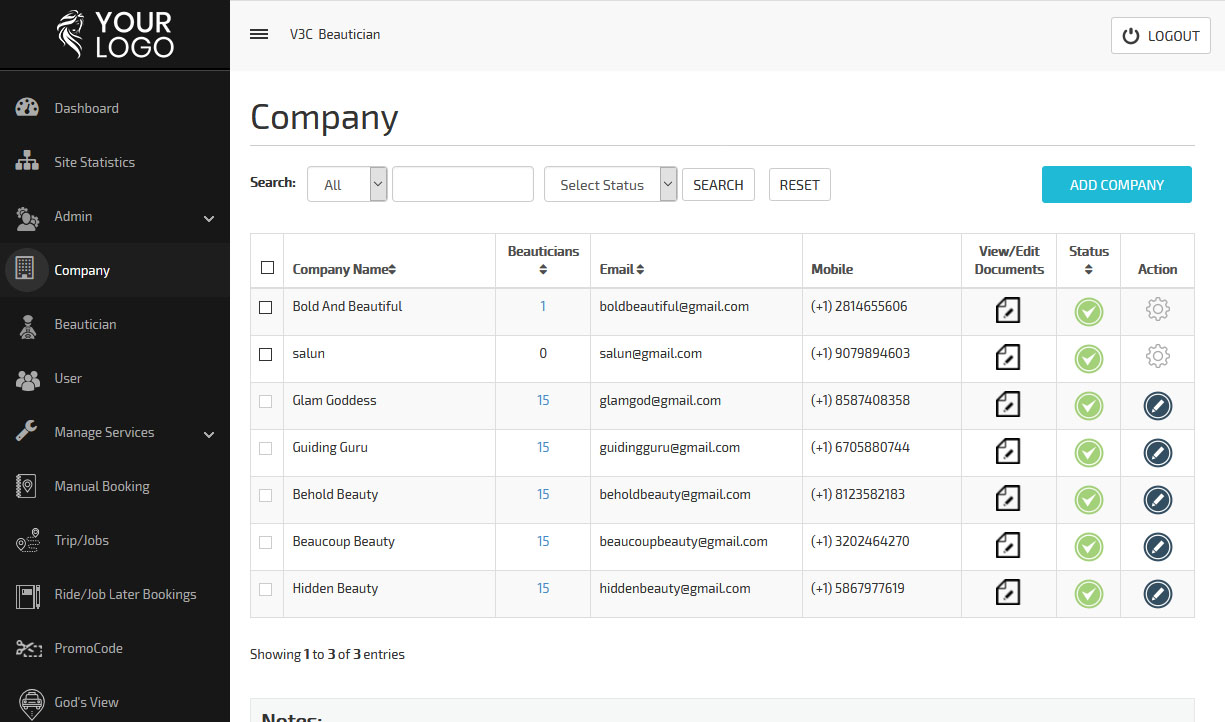Check the Glam Goddess row checkbox
Image resolution: width=1225 pixels, height=722 pixels.
(265, 401)
